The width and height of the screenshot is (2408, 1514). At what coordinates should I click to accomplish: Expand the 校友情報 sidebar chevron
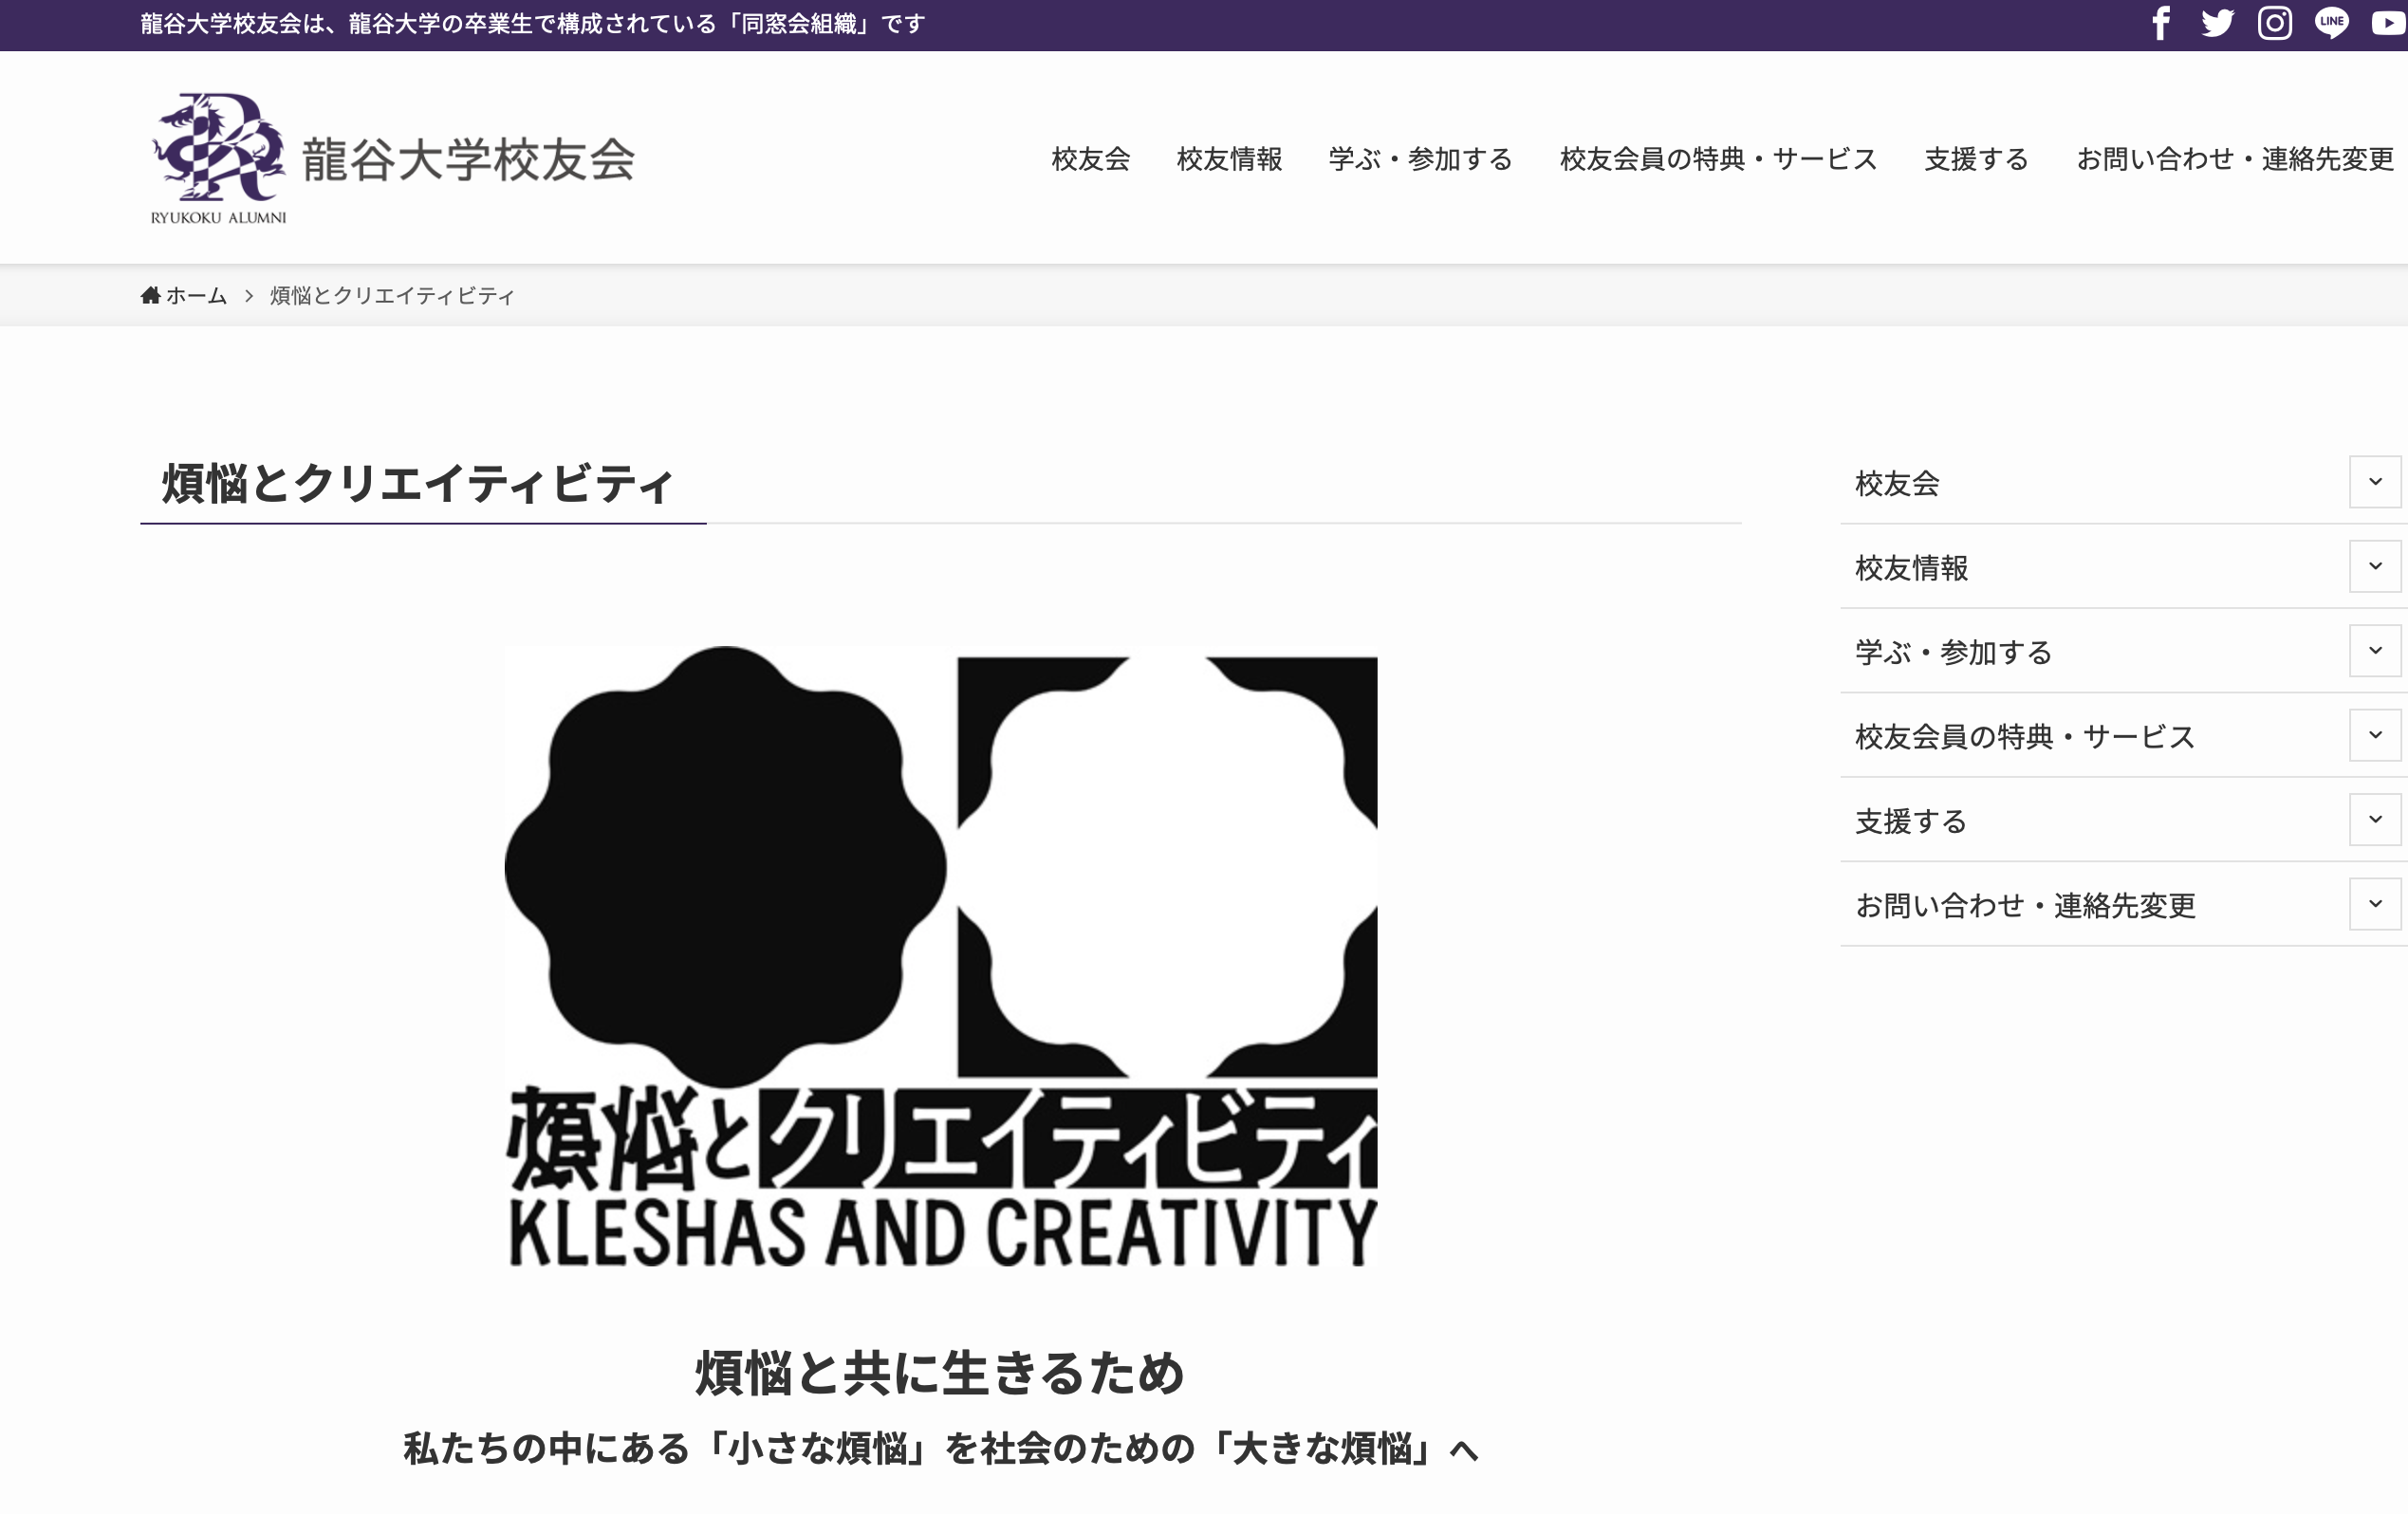(x=2375, y=566)
